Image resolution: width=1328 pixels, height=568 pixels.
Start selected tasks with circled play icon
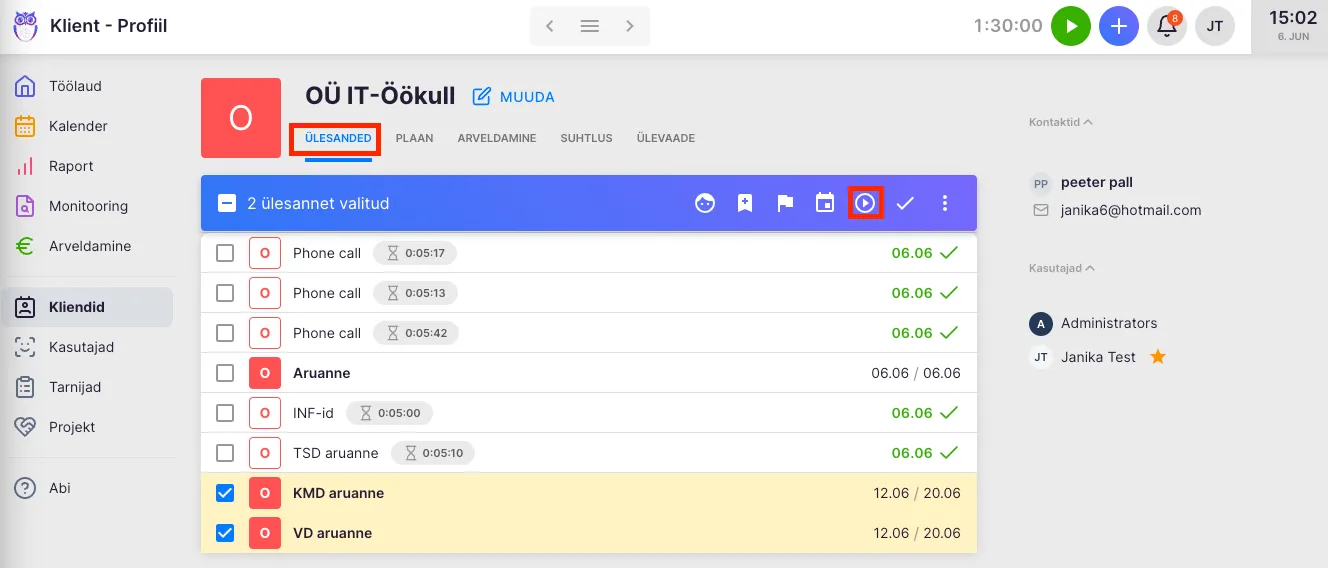(865, 203)
